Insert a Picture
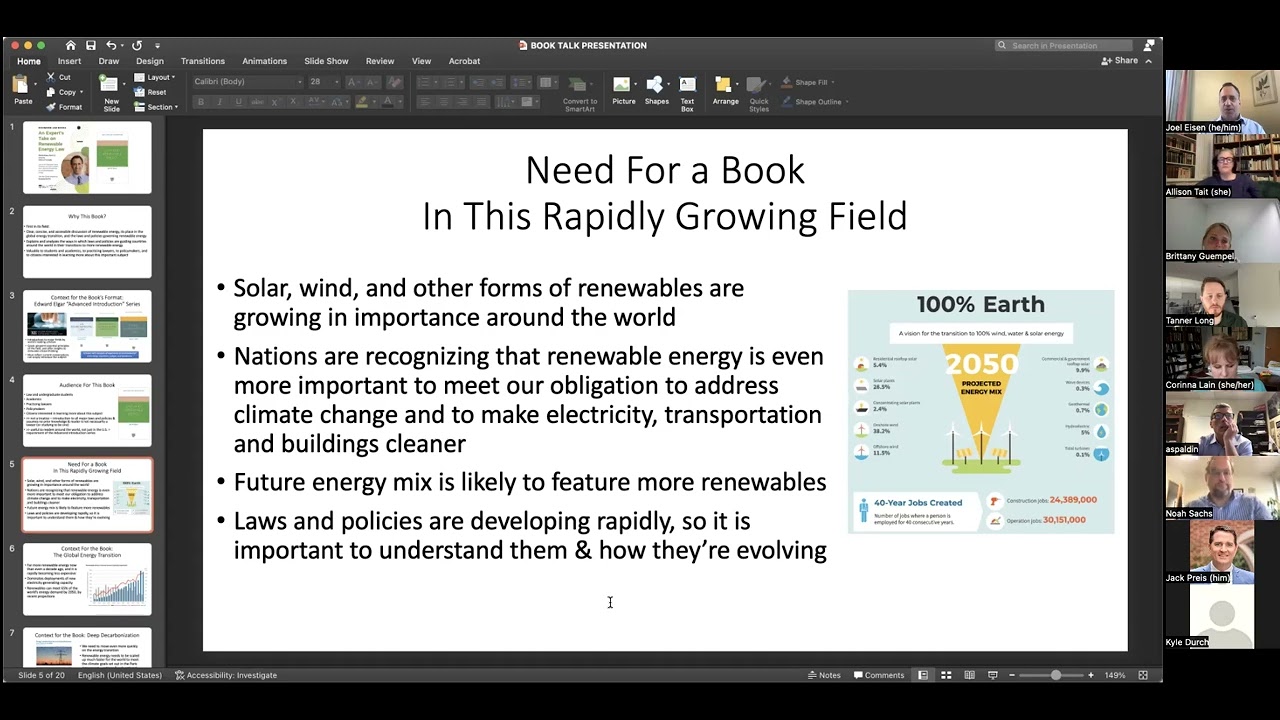This screenshot has height=720, width=1280. (x=623, y=91)
